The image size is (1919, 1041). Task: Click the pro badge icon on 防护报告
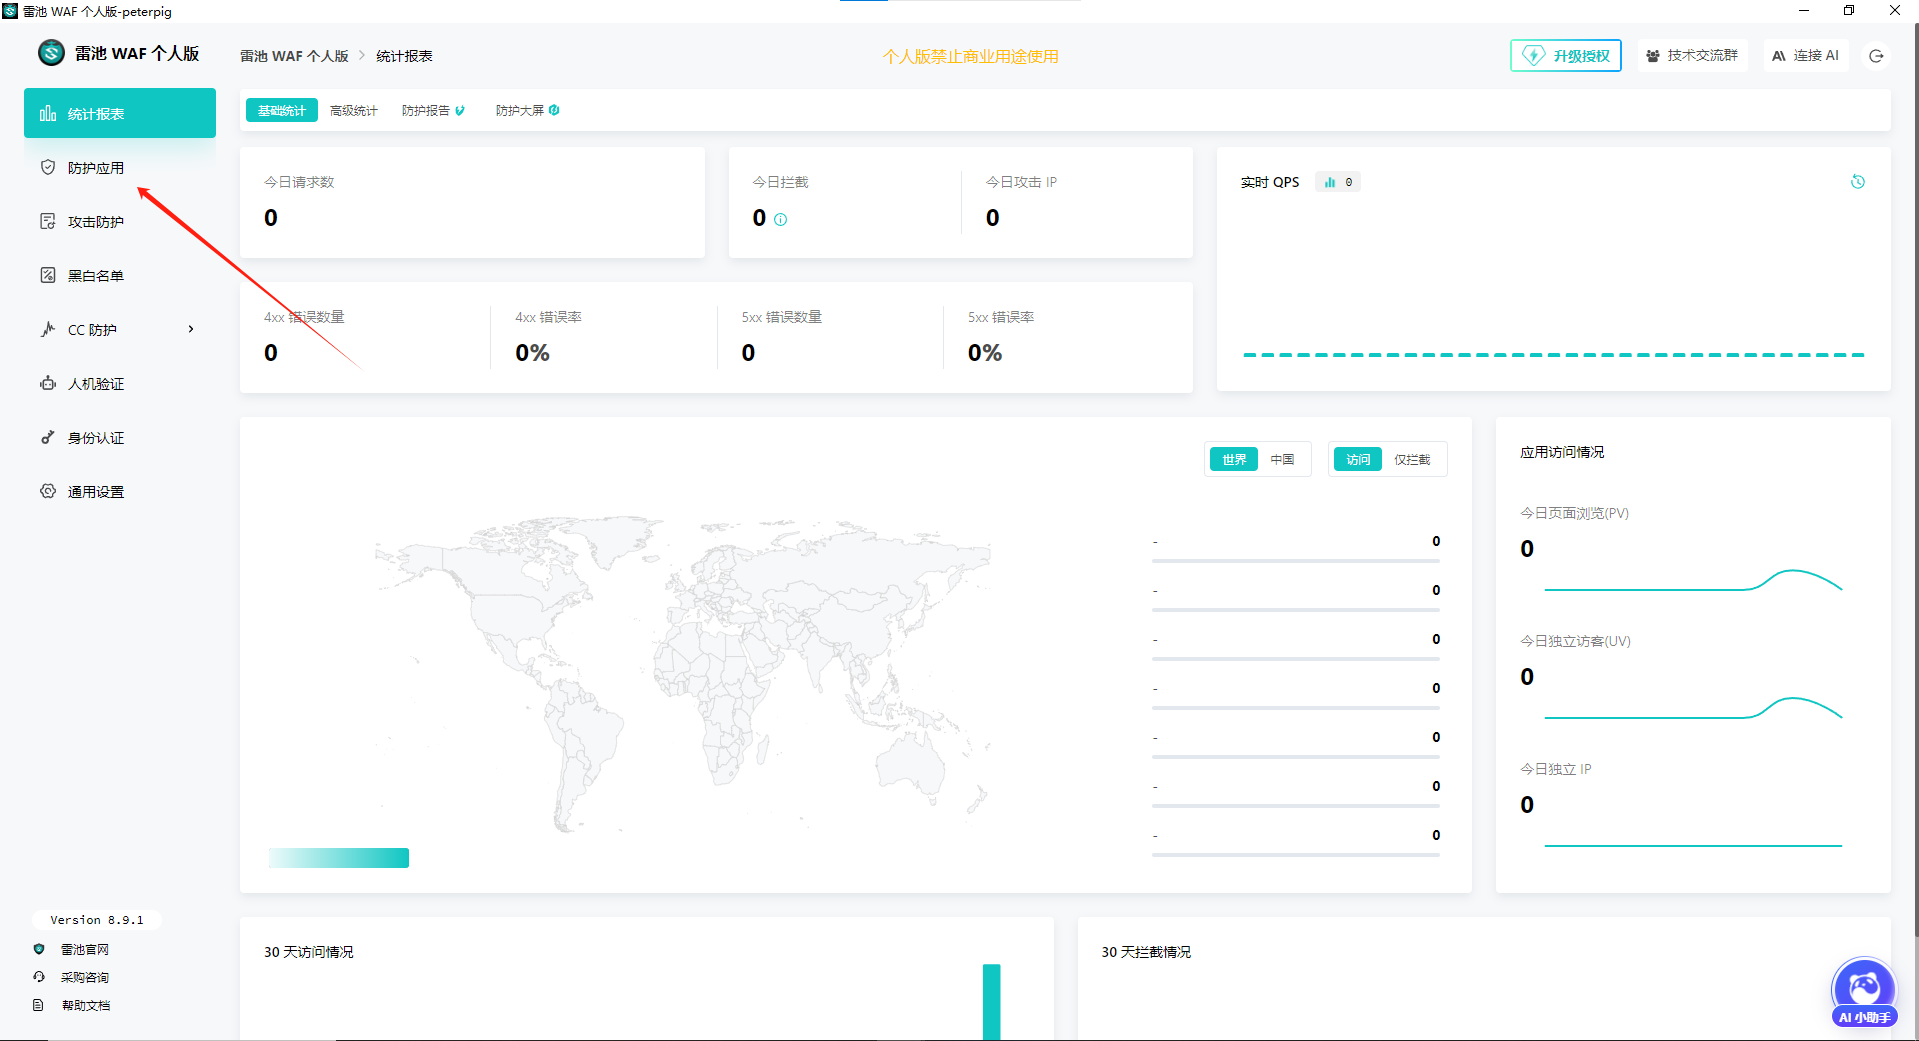pos(460,110)
